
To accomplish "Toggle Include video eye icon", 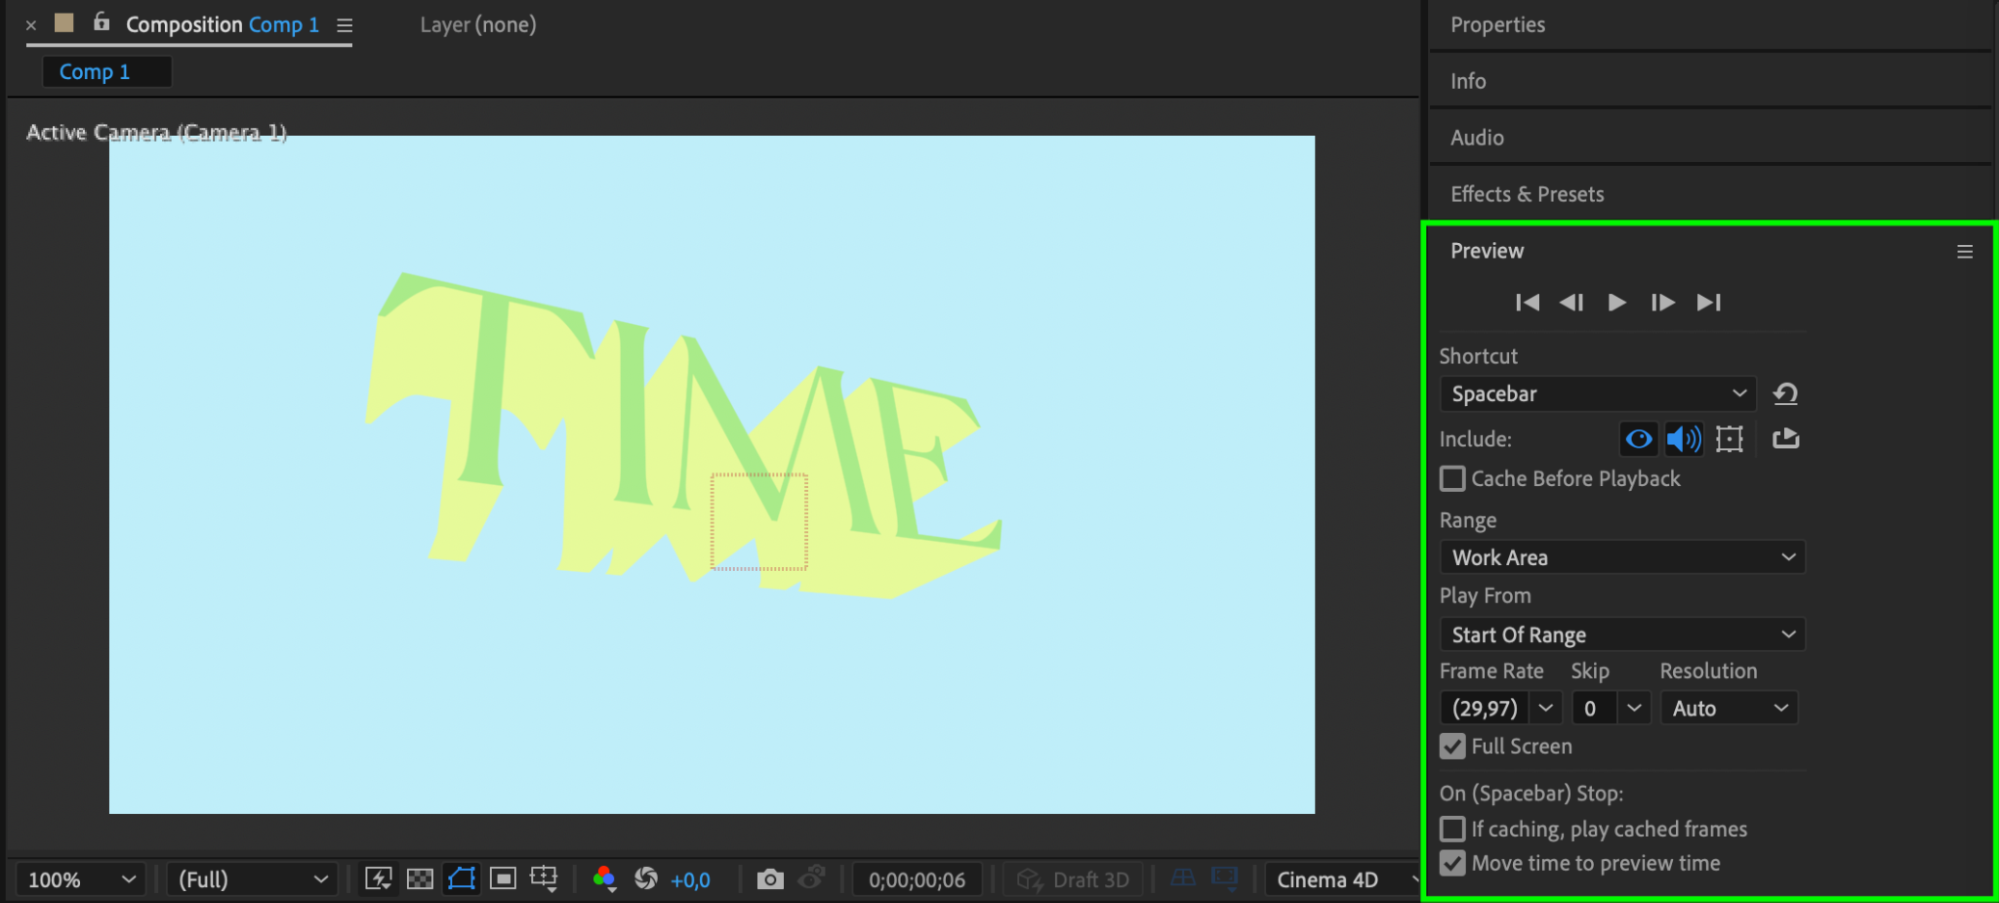I will pos(1638,439).
